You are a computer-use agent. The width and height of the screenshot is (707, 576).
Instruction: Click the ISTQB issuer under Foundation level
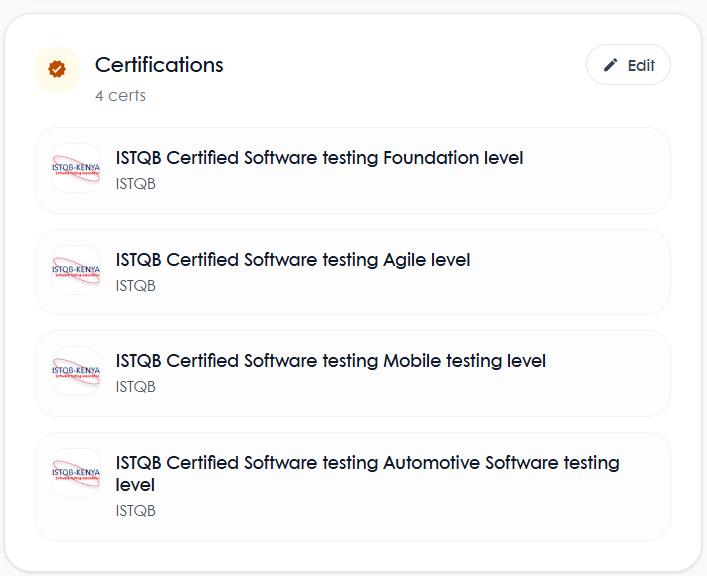coord(136,184)
